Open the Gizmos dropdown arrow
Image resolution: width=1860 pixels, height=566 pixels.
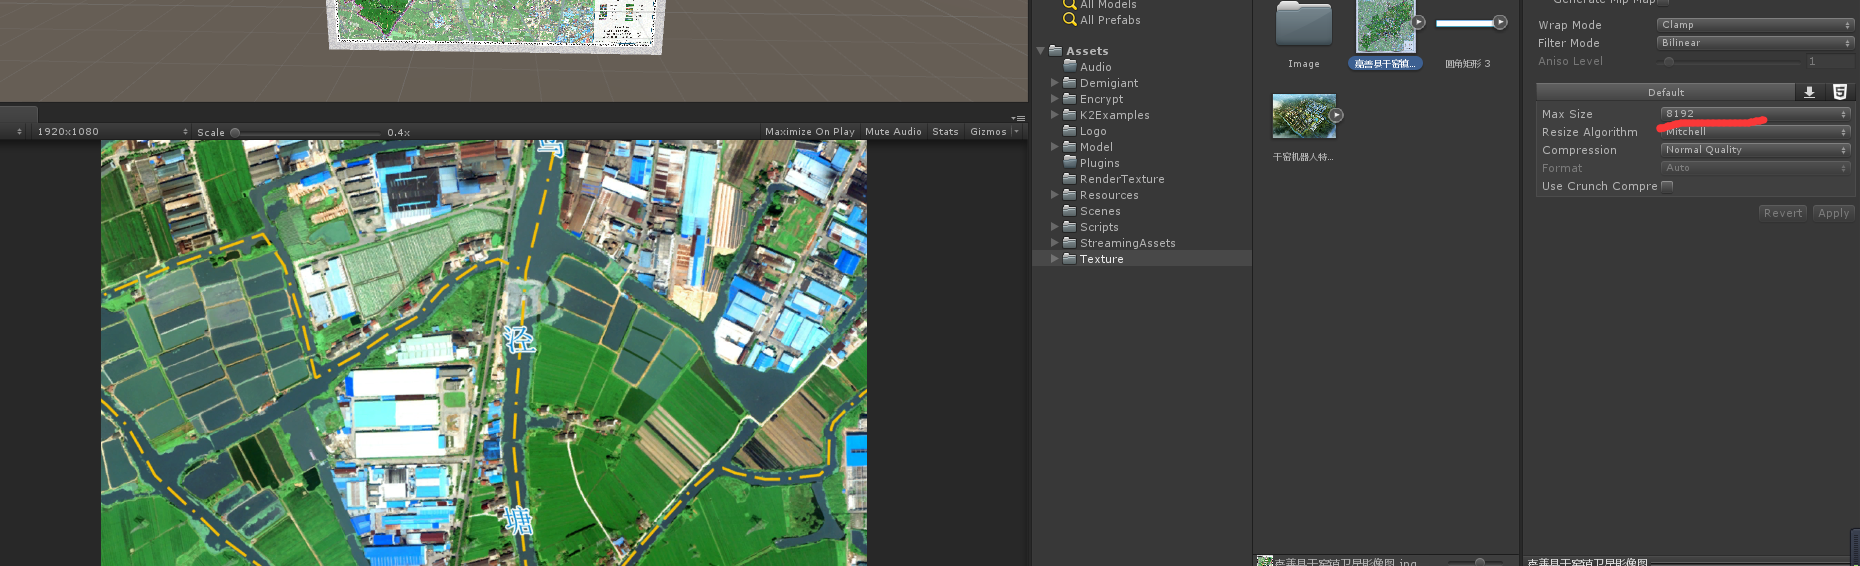[x=1017, y=132]
